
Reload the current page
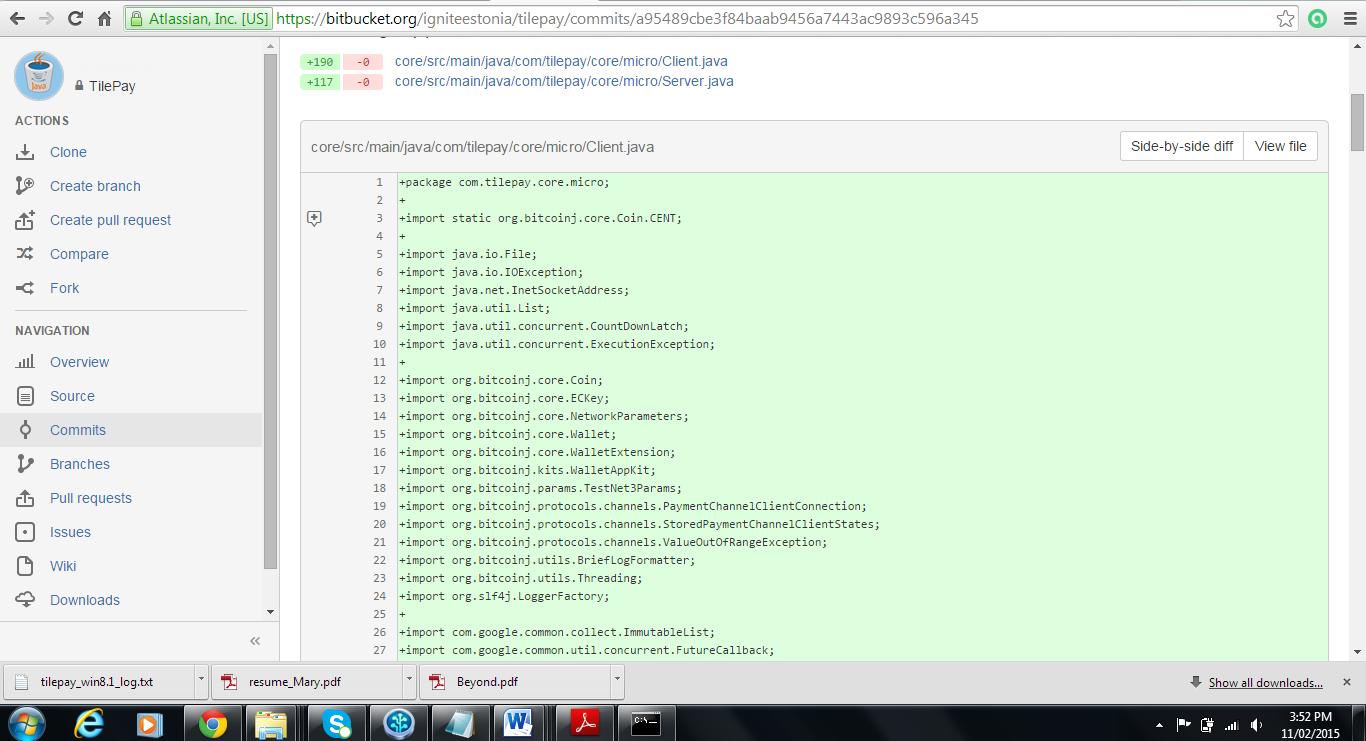point(75,19)
